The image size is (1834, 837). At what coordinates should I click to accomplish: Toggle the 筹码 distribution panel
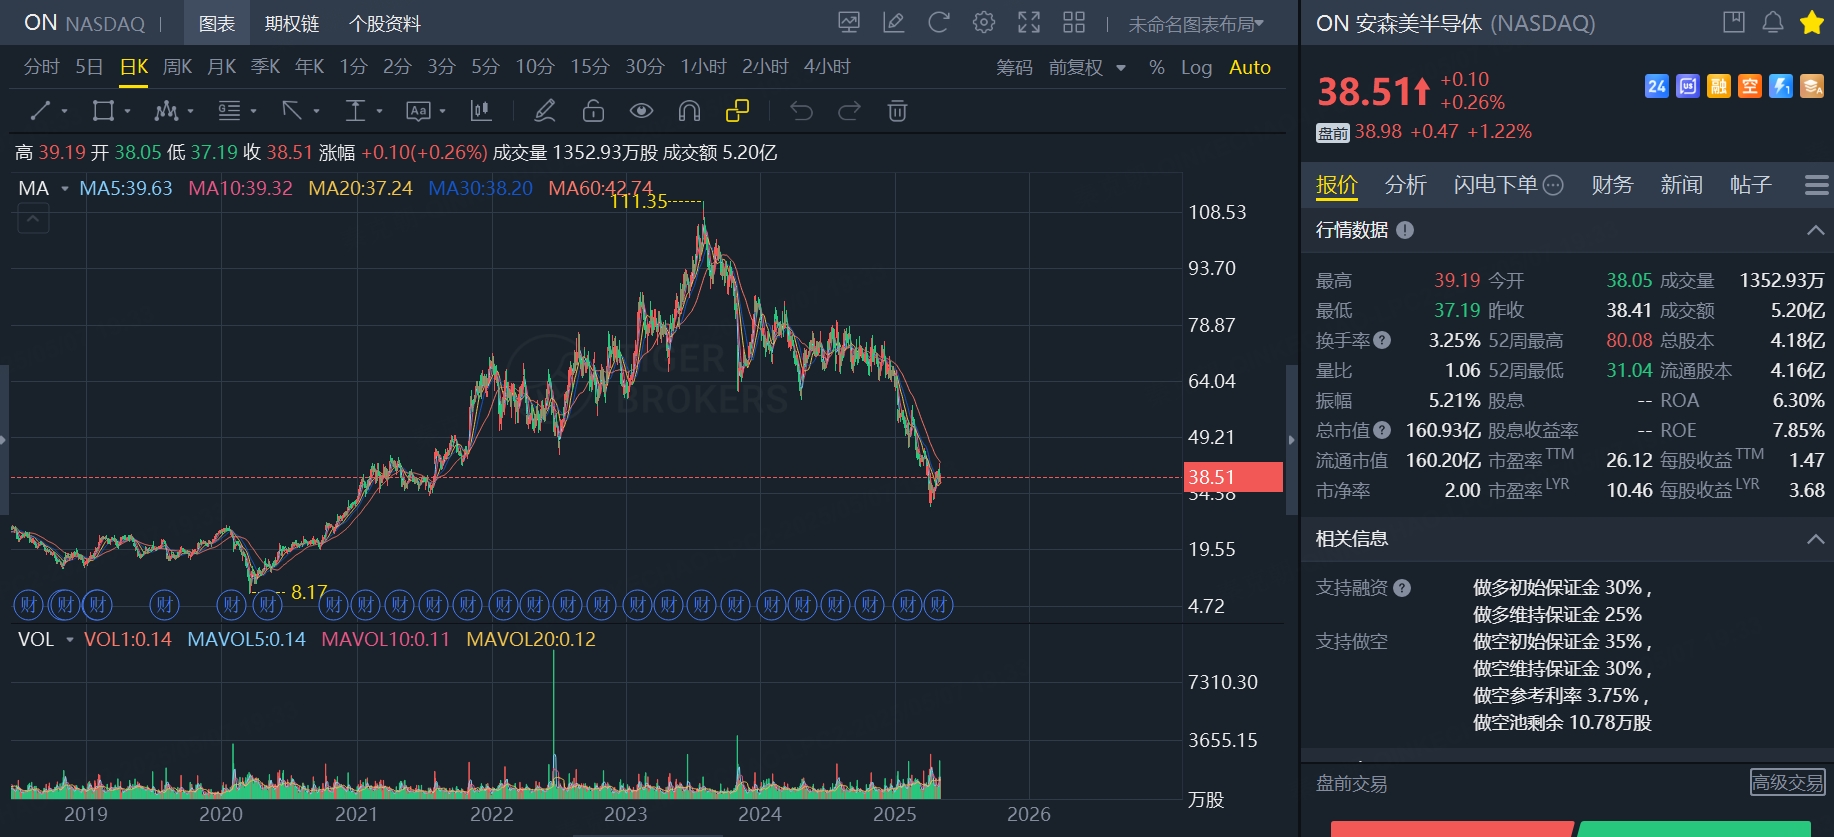tap(1014, 67)
